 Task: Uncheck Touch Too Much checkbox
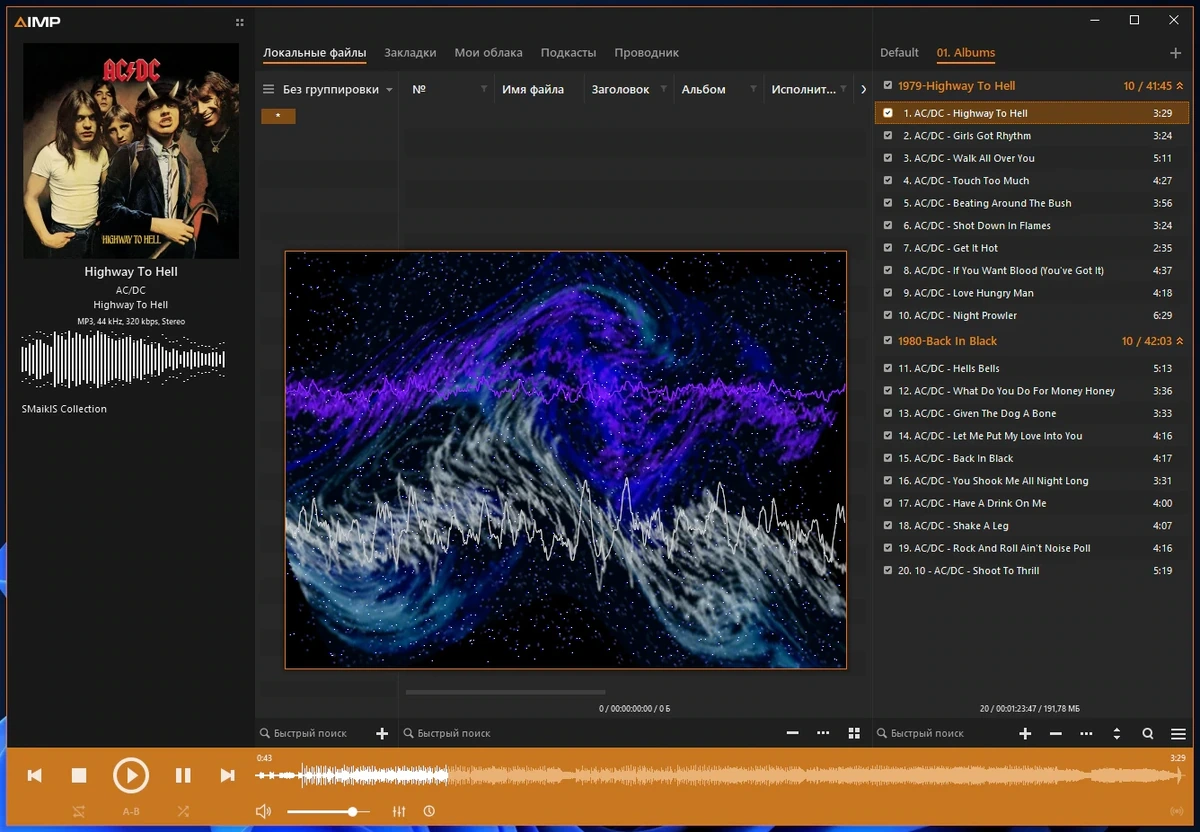[888, 181]
